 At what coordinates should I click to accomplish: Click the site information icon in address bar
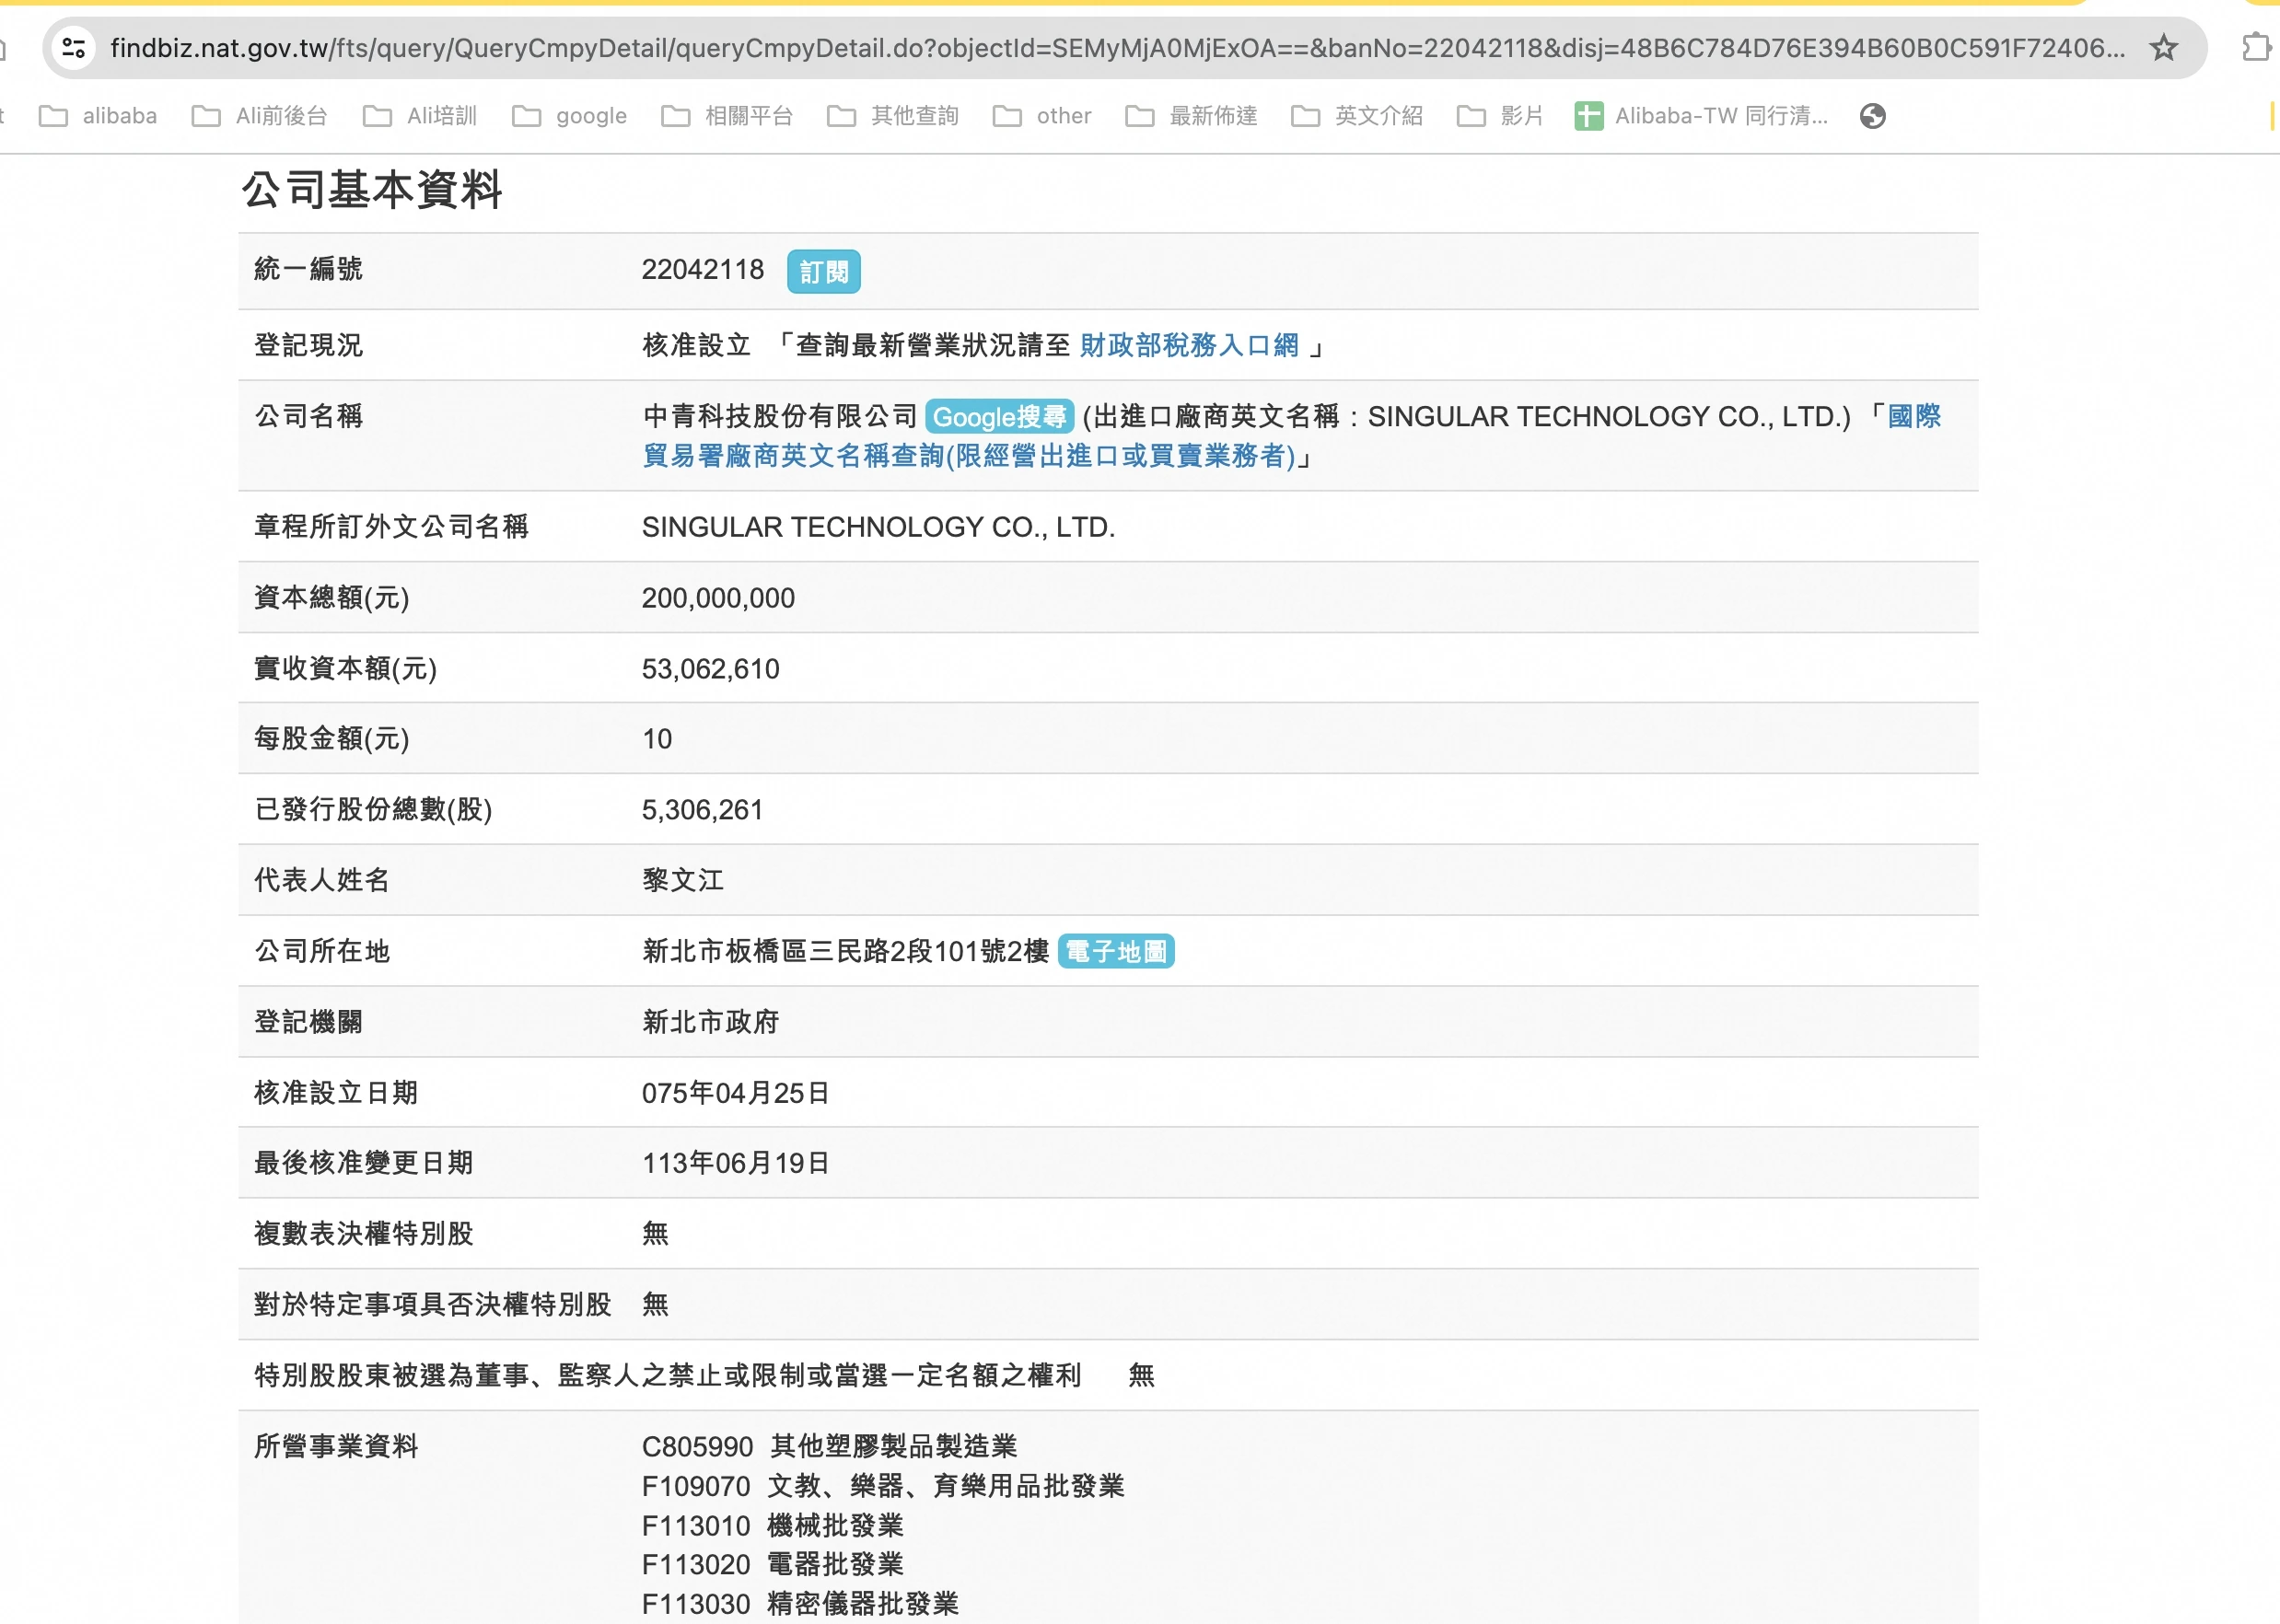(x=73, y=47)
